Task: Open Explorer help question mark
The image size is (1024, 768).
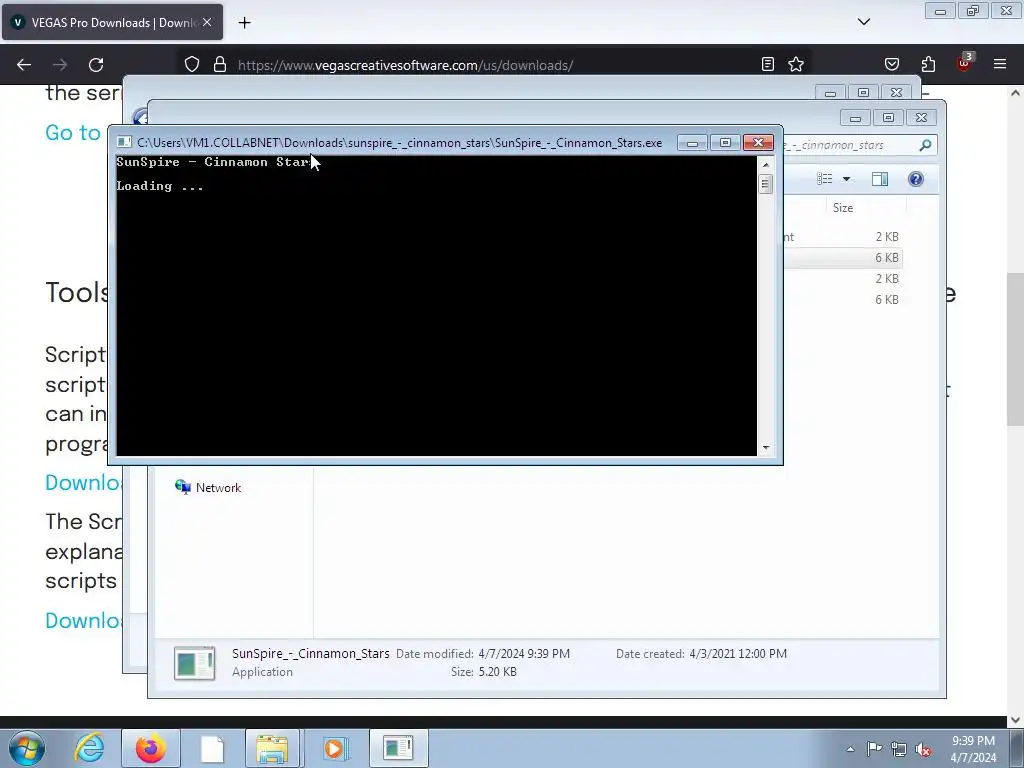Action: pyautogui.click(x=916, y=179)
